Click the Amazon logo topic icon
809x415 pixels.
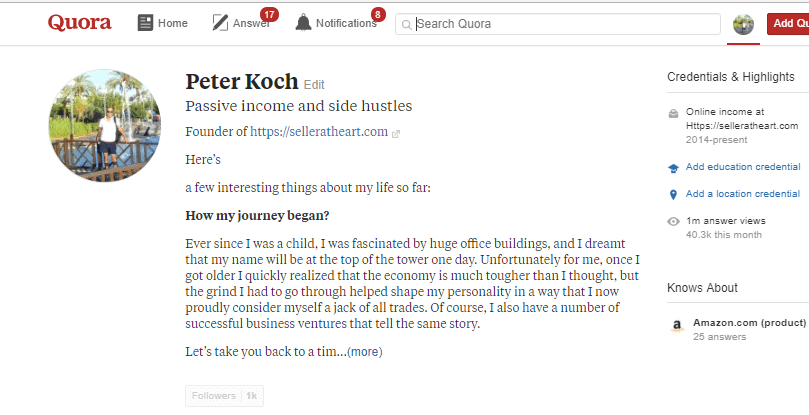677,326
